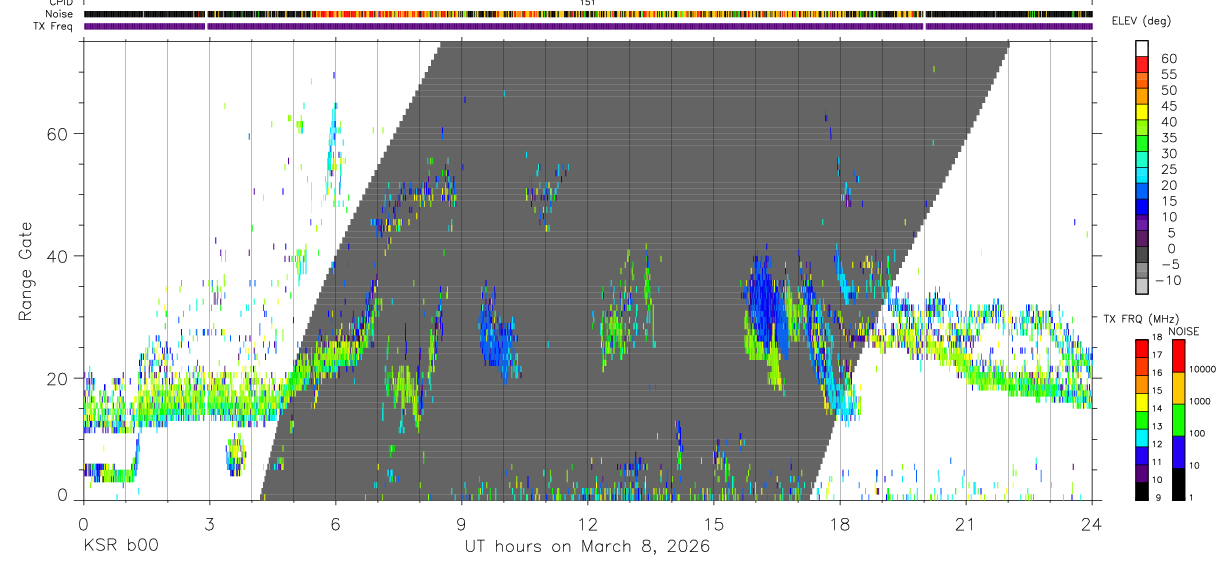Pick light gray ELEV segment below -10
This screenshot has width=1228, height=567.
[x=1142, y=284]
